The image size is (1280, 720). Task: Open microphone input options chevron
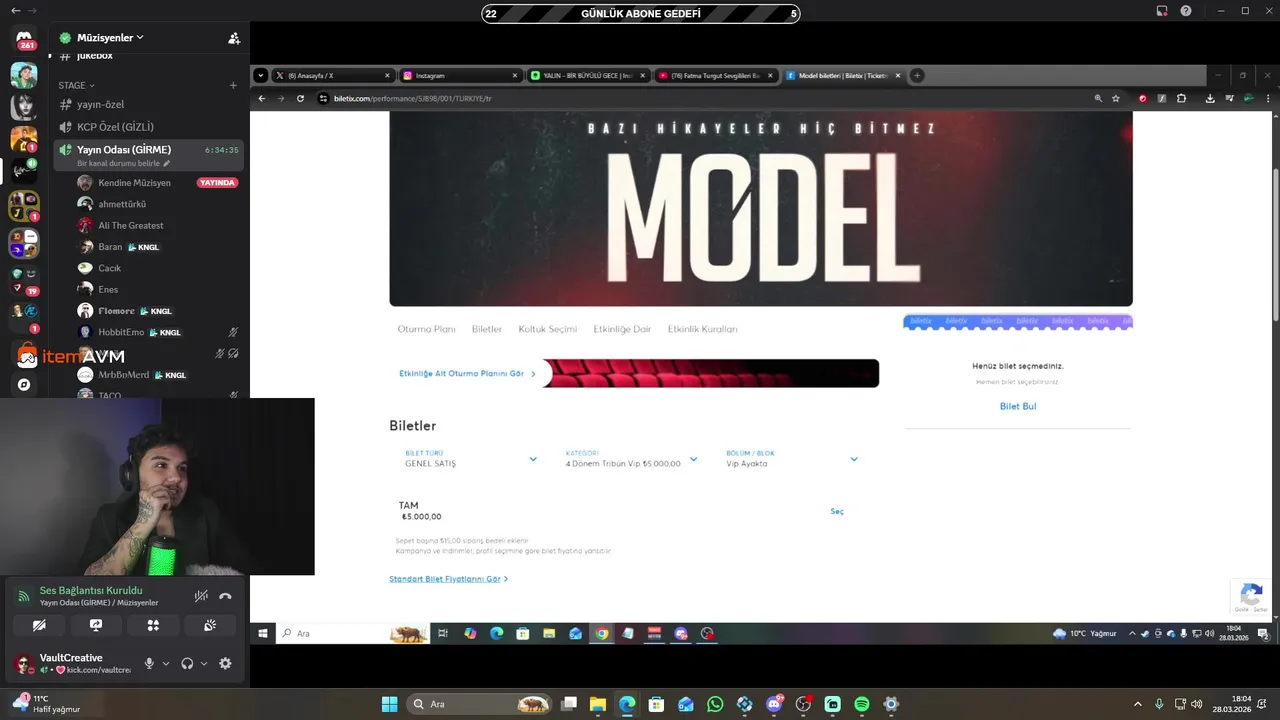pos(166,663)
